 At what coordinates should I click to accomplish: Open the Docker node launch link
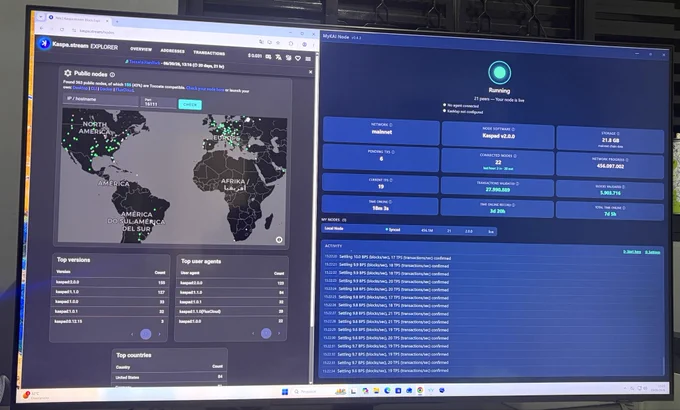[106, 89]
